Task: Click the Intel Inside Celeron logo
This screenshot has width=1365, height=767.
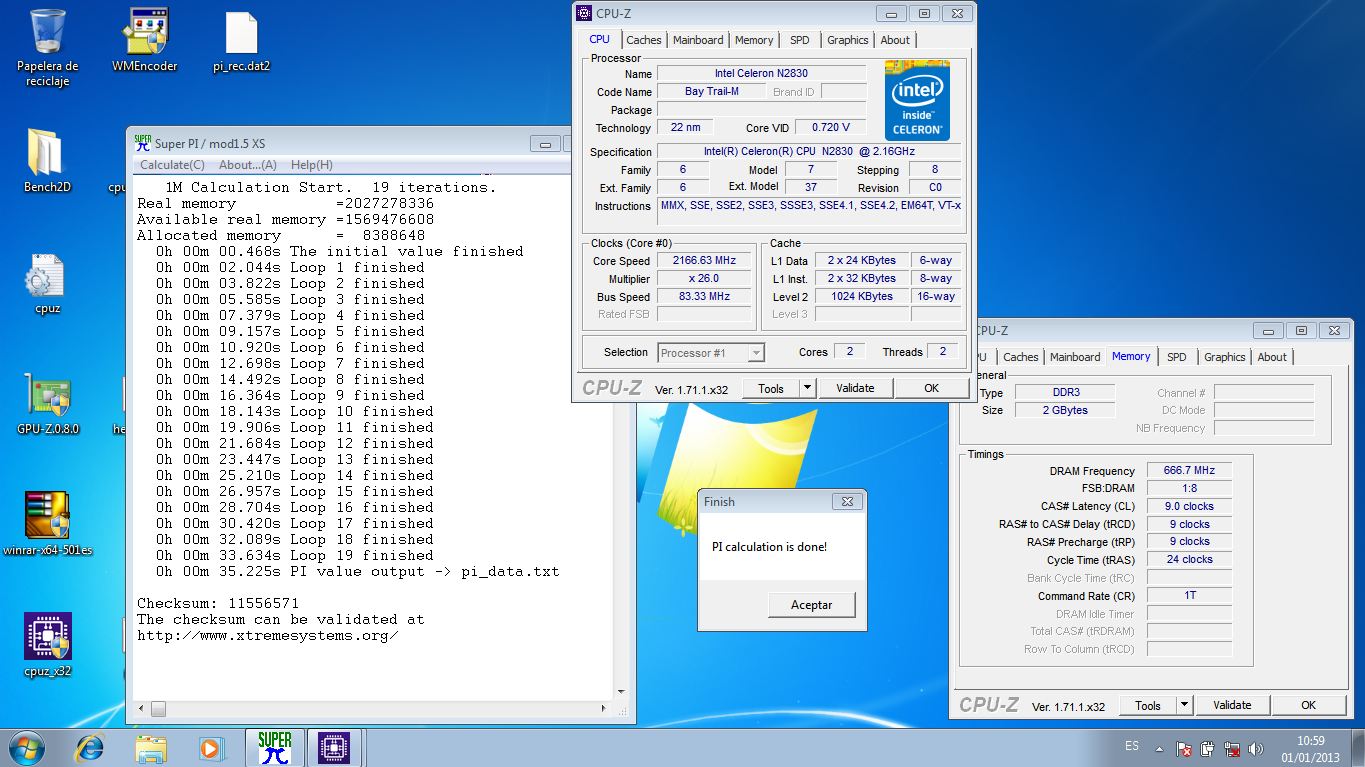Action: click(917, 100)
